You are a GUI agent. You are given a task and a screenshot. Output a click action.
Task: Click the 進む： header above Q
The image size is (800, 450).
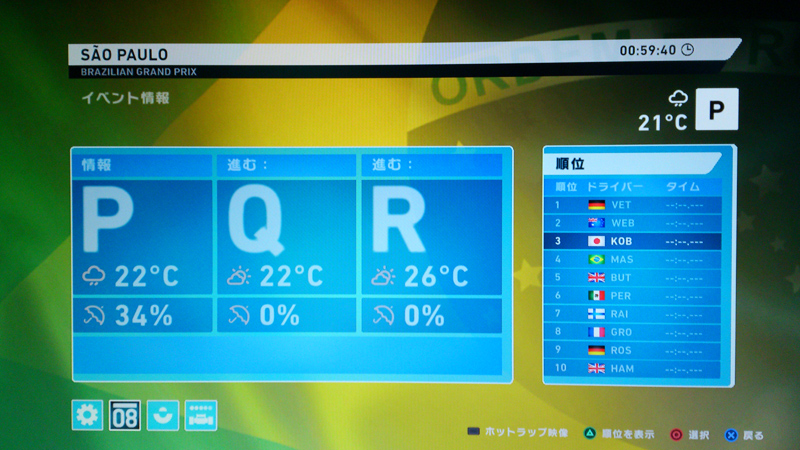[x=286, y=165]
